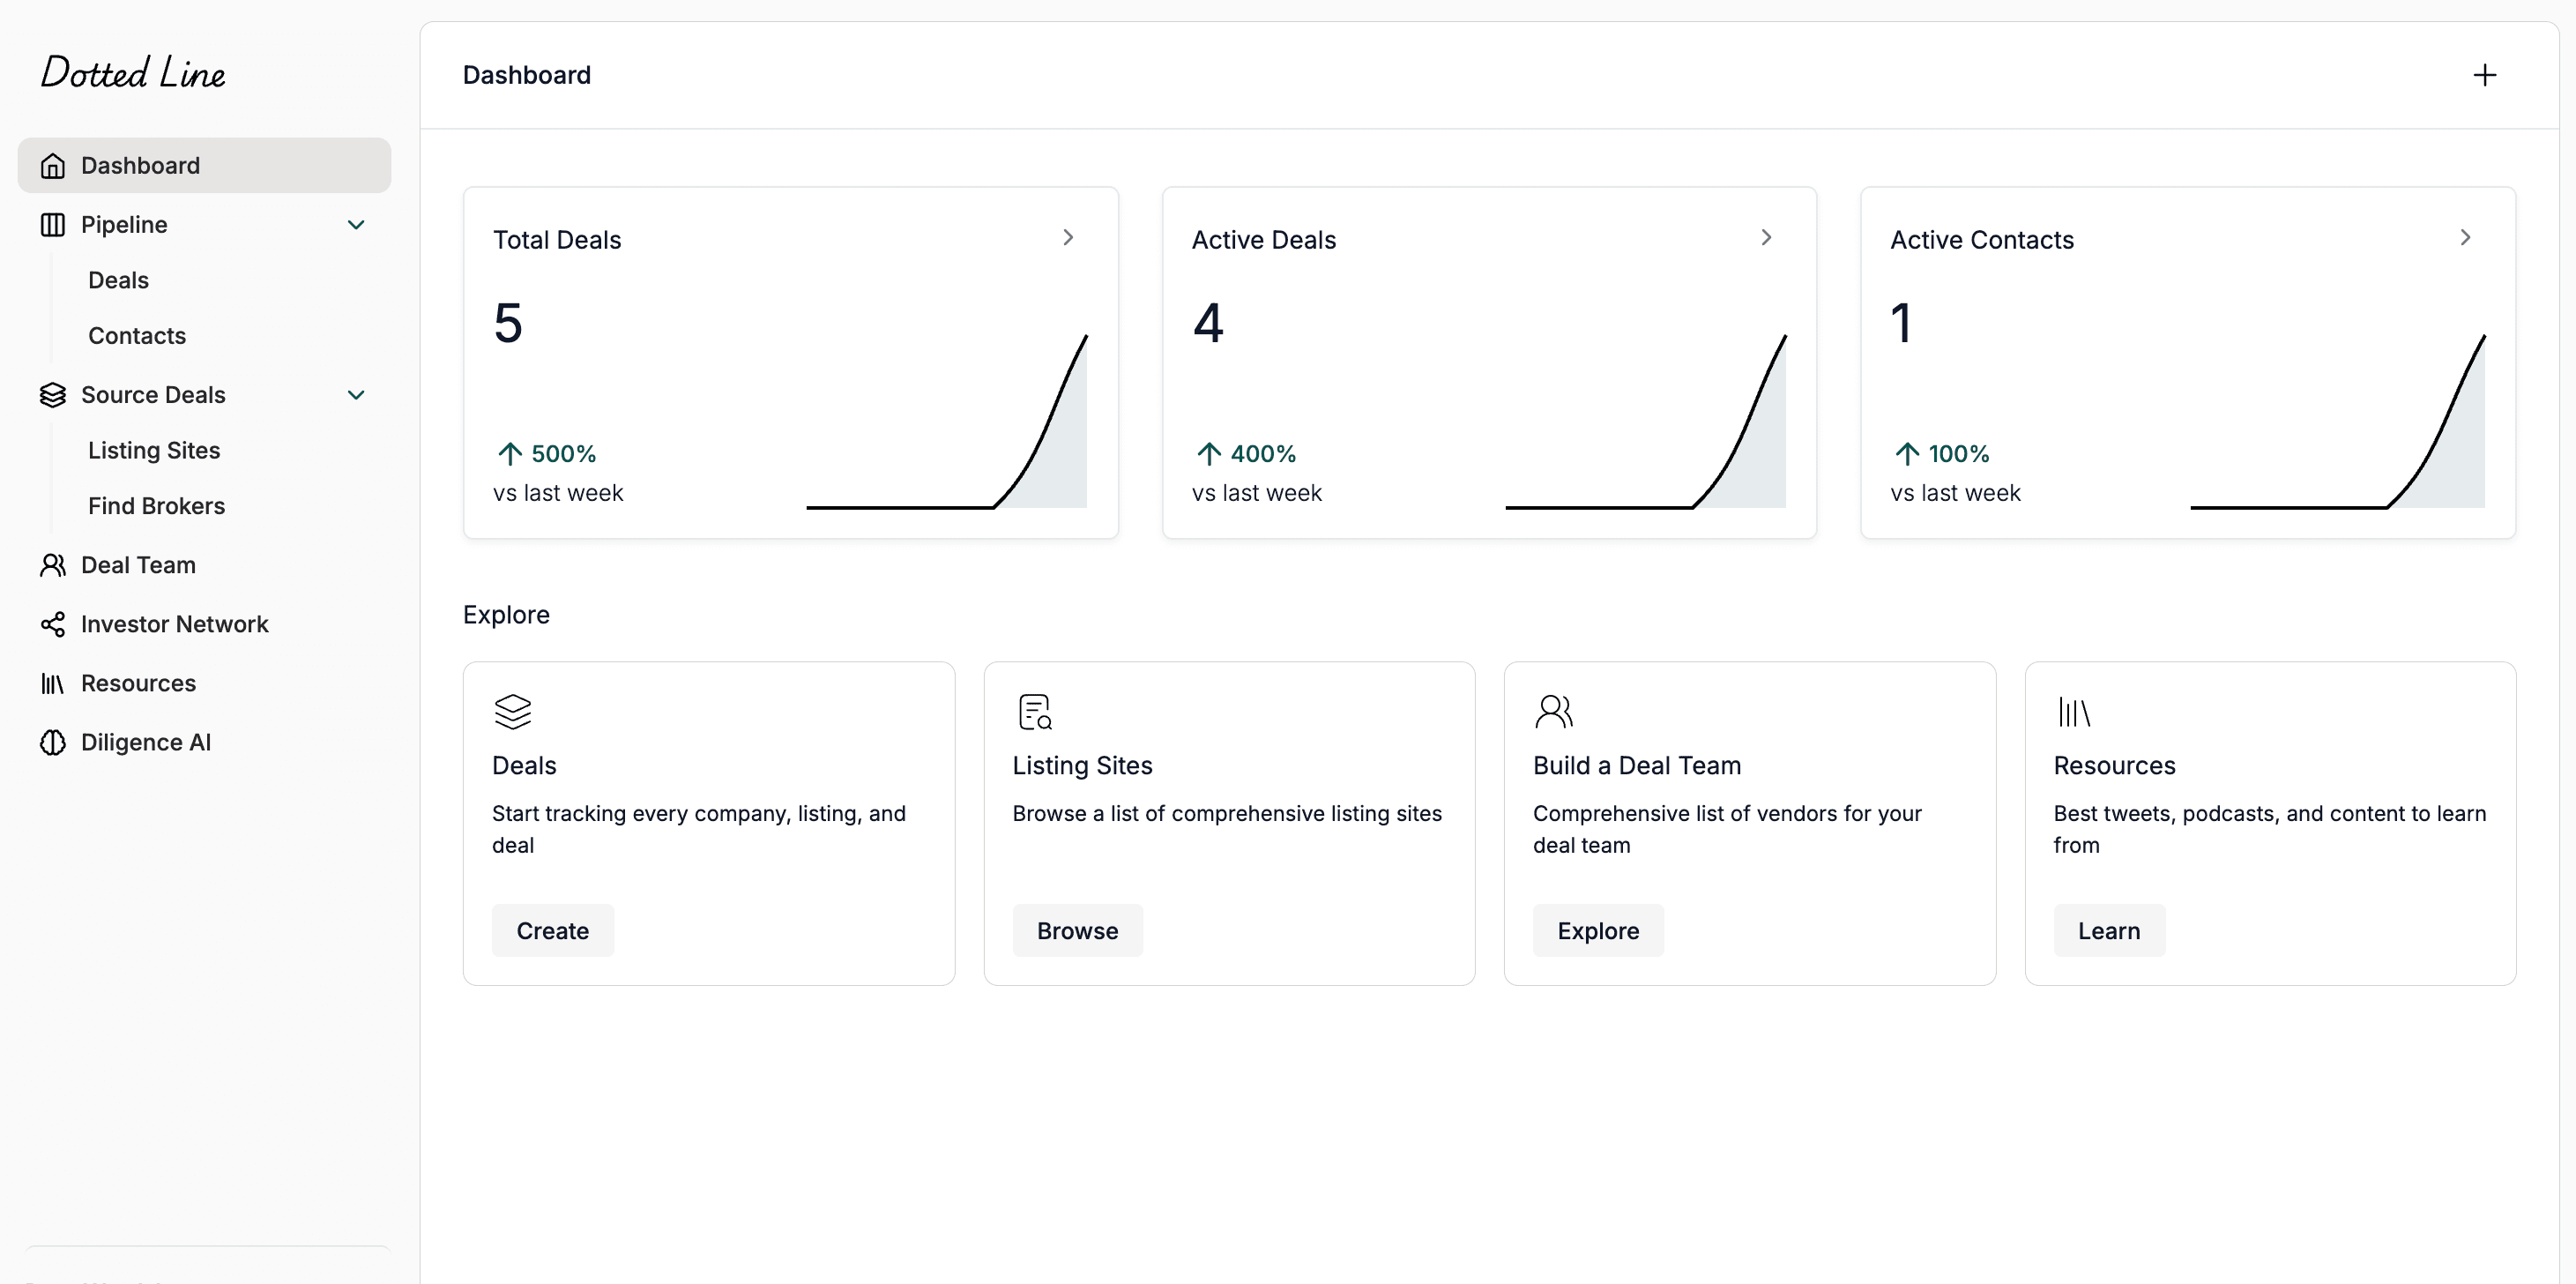Viewport: 2576px width, 1284px height.
Task: Click the Dashboard home icon in sidebar
Action: point(53,165)
